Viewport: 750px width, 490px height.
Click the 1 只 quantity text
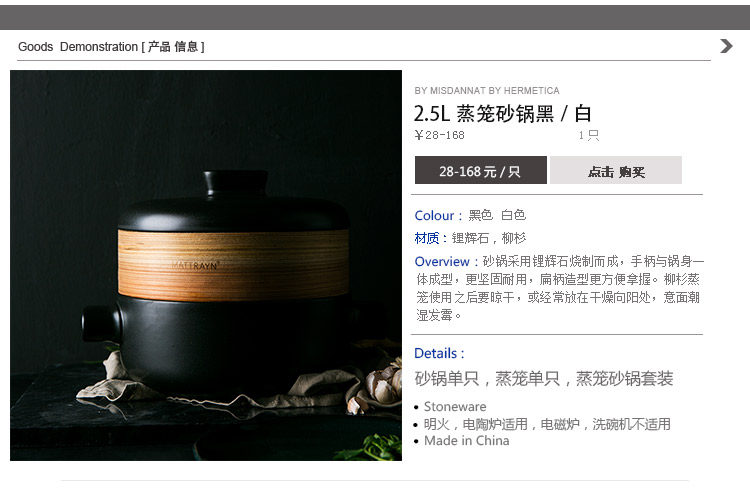point(588,135)
